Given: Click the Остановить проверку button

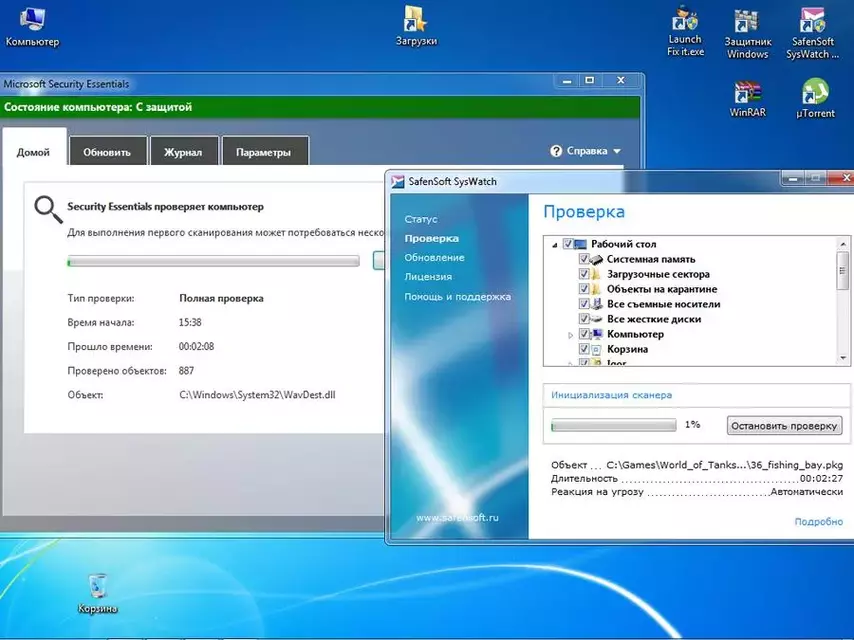Looking at the screenshot, I should (x=784, y=425).
